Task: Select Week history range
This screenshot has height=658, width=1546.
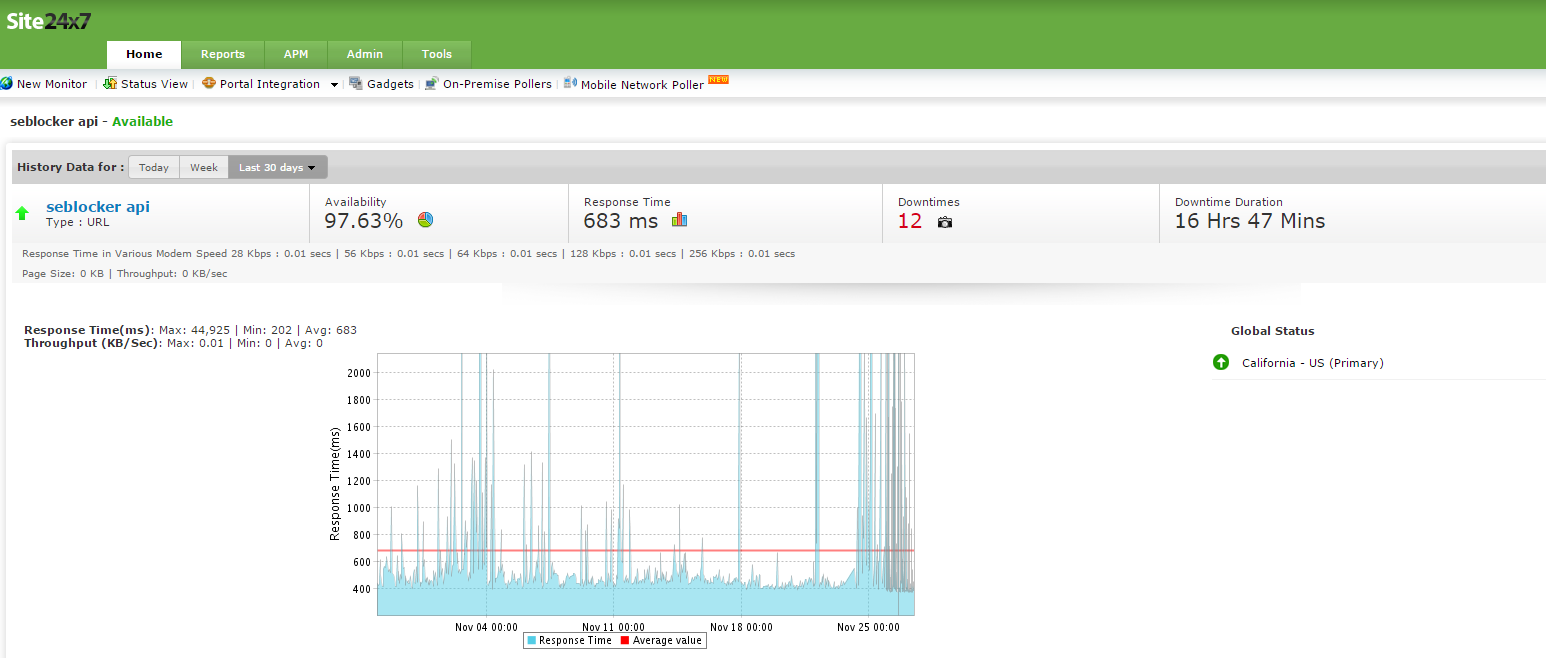Action: point(204,167)
